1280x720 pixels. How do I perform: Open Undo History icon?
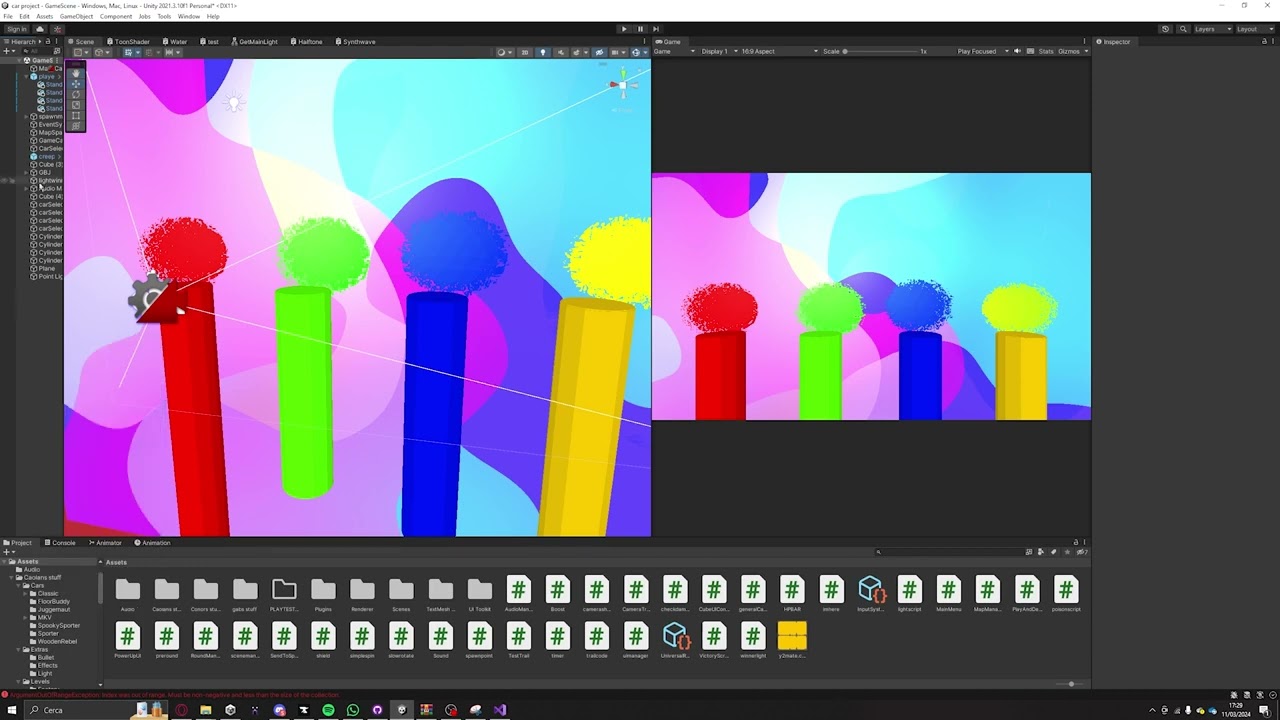1165,29
